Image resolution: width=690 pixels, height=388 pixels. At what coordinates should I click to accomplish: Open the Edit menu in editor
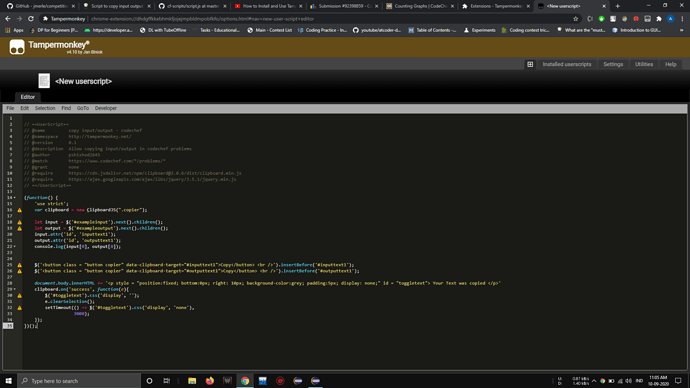click(25, 108)
